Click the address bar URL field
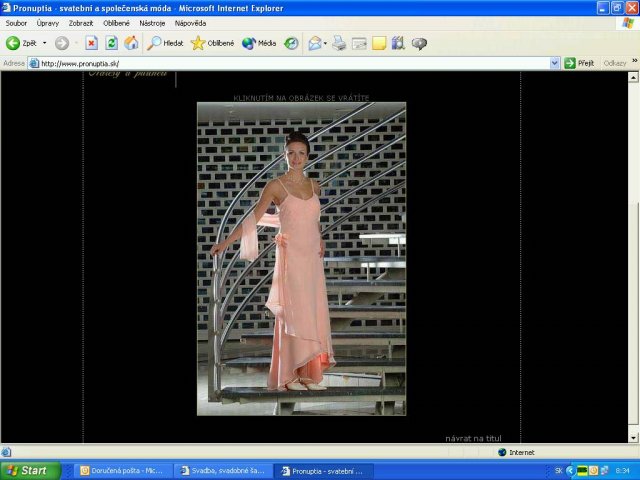This screenshot has height=480, width=640. tap(290, 63)
